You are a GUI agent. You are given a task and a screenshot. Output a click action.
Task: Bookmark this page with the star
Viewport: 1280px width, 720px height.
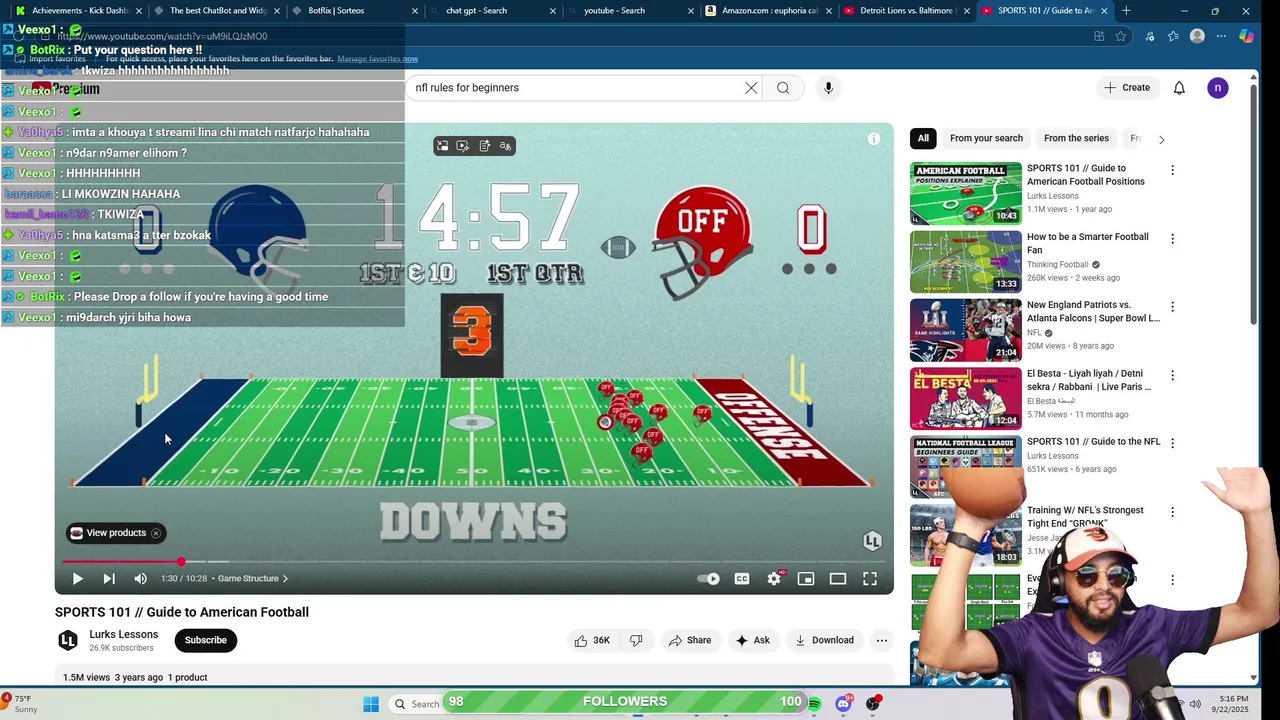tap(1121, 36)
